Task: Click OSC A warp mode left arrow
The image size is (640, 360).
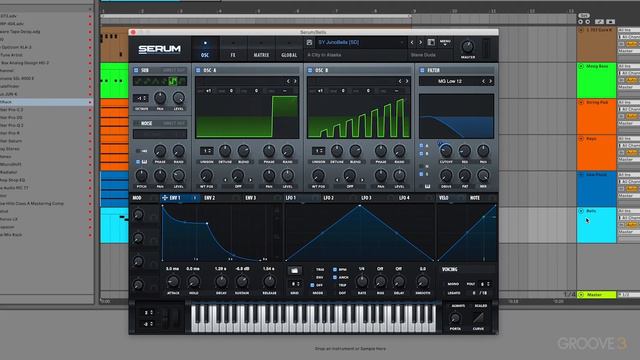Action: 225,180
